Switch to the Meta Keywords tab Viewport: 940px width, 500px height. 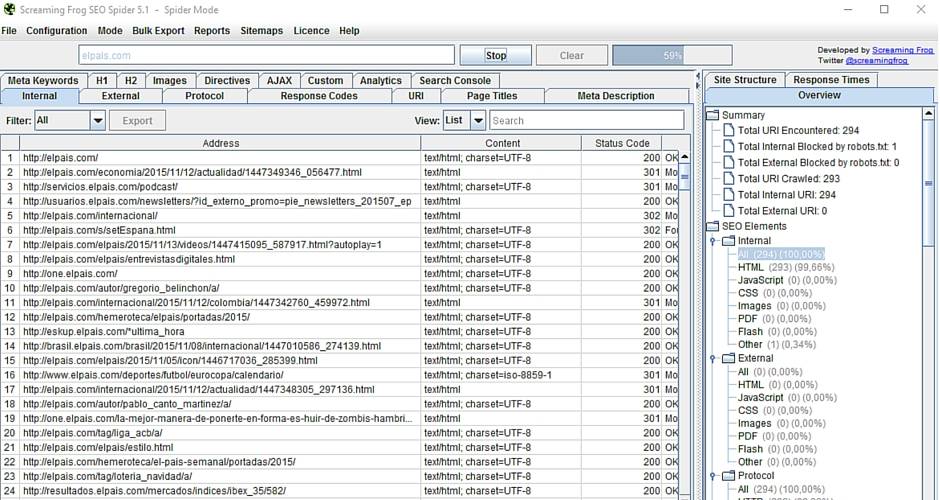tap(43, 80)
